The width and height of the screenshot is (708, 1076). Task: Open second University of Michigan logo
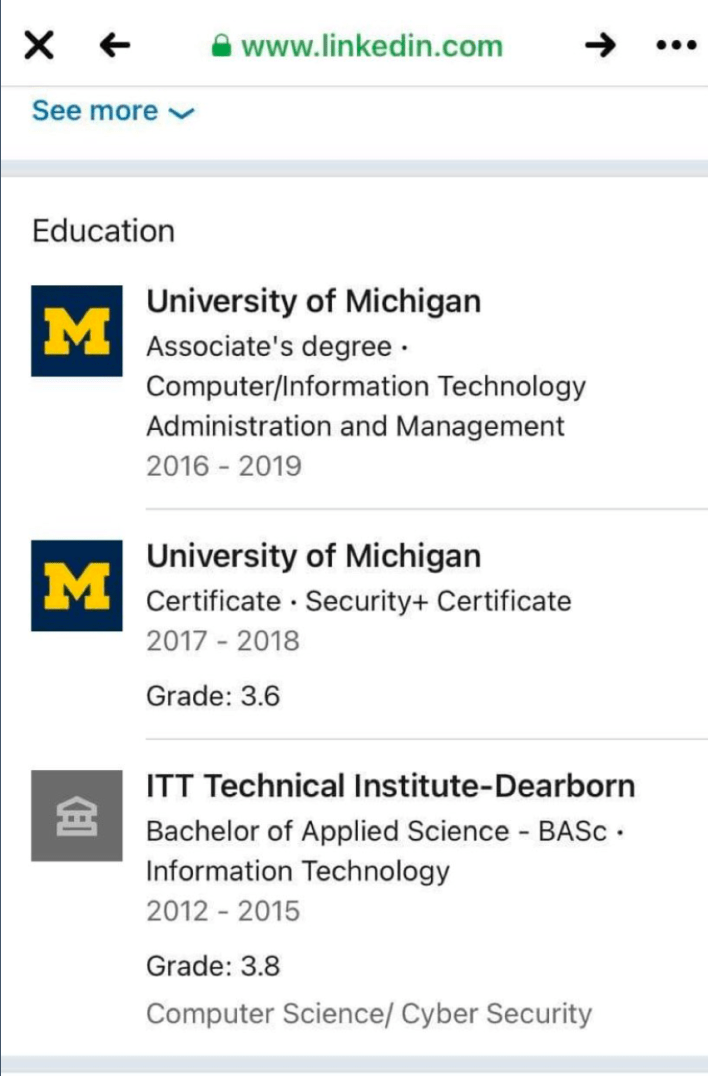pos(77,585)
